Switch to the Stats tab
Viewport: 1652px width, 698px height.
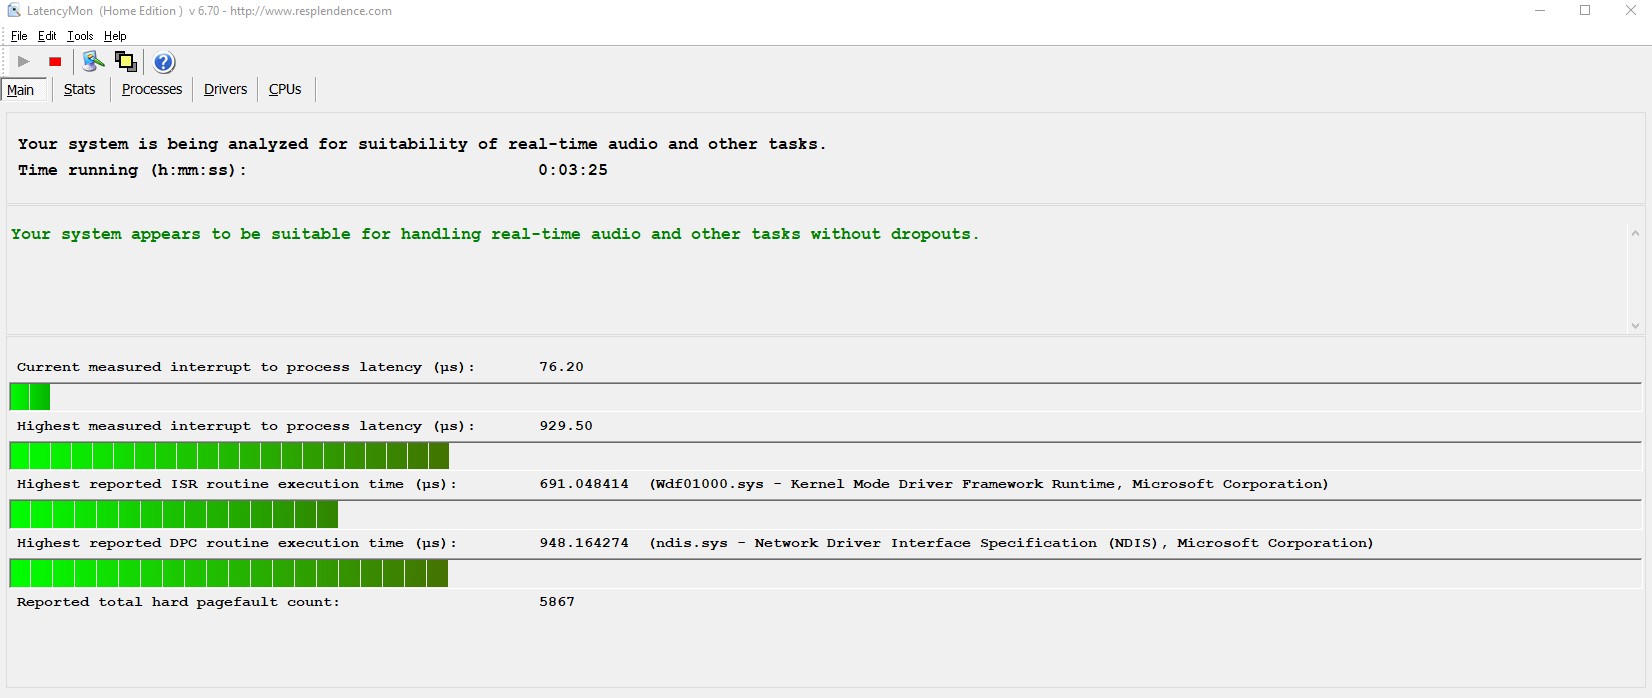point(79,89)
